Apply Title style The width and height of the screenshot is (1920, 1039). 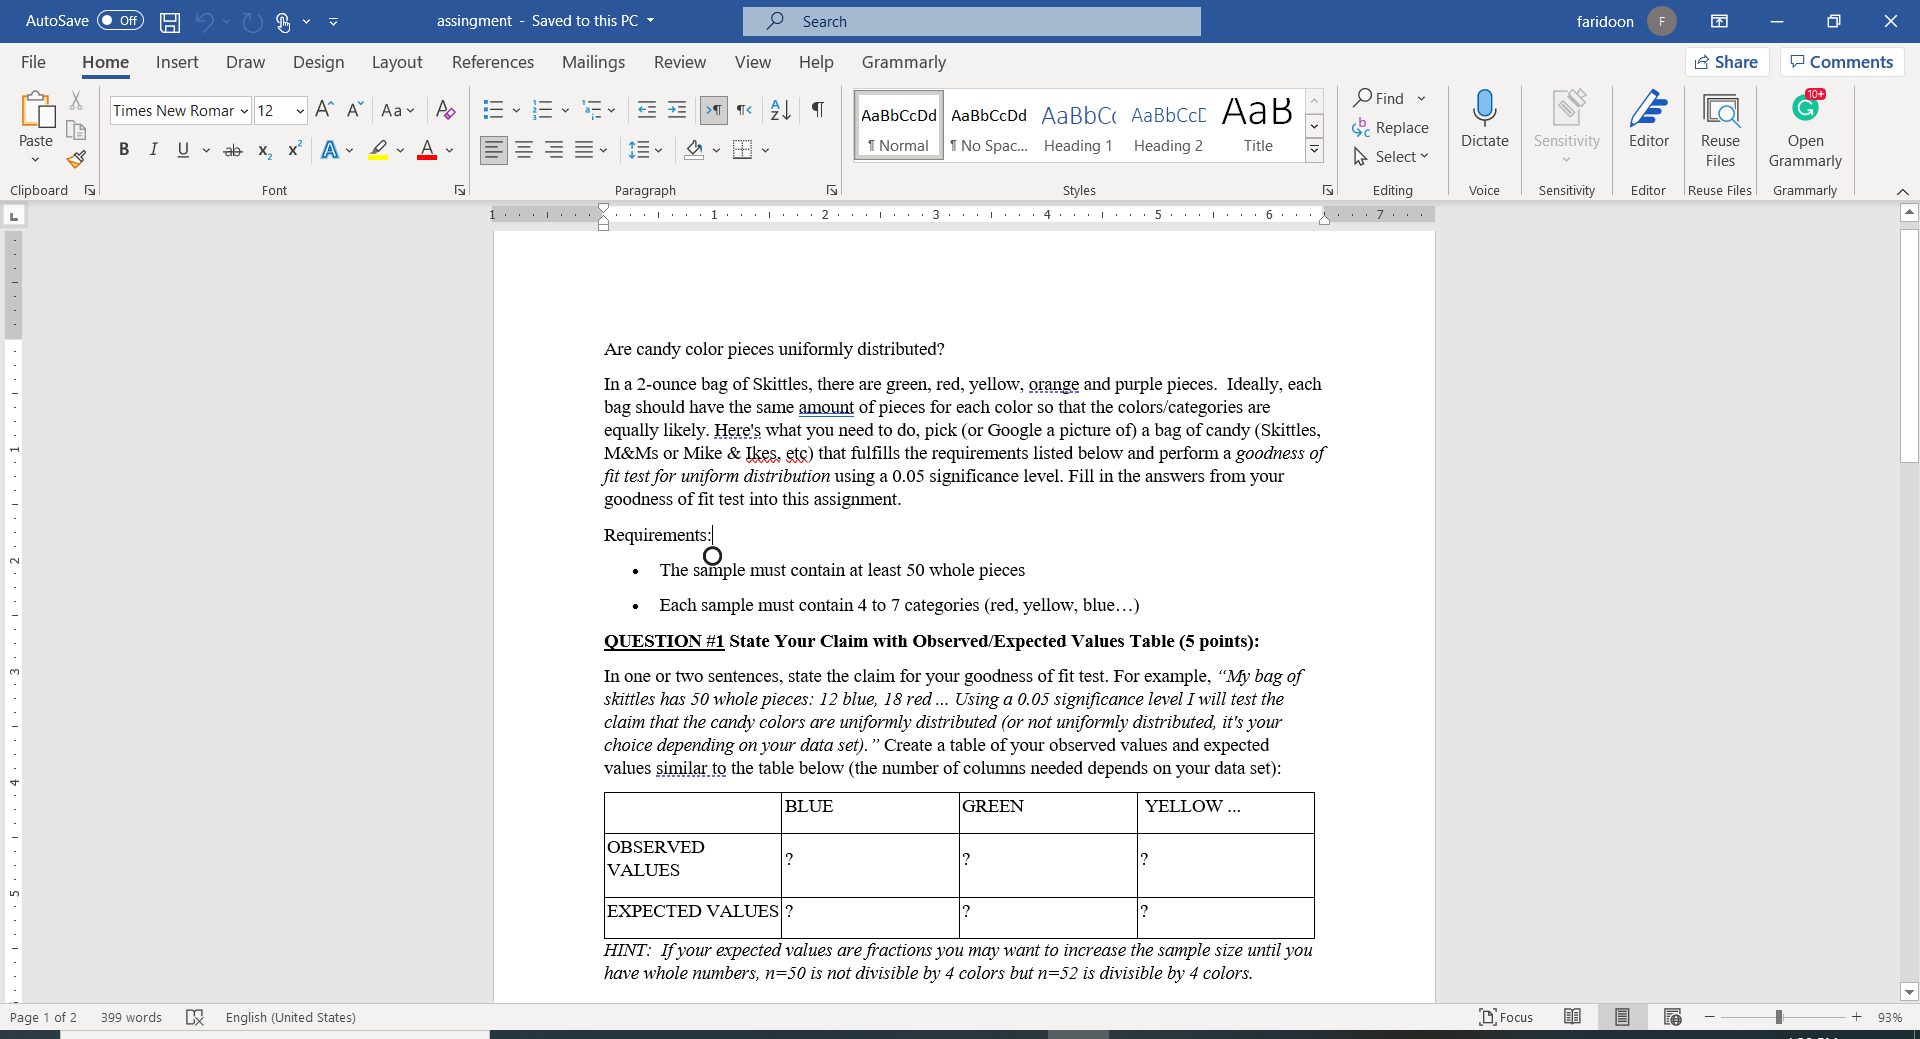click(x=1258, y=125)
